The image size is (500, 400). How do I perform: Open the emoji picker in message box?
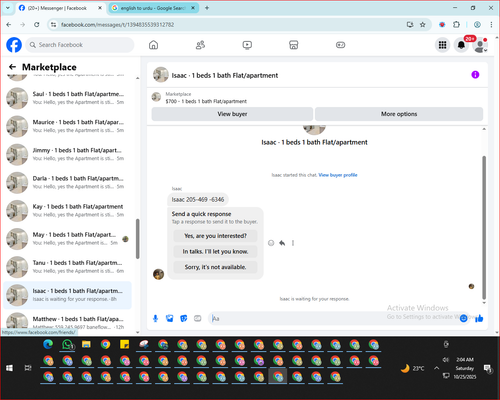pyautogui.click(x=463, y=318)
